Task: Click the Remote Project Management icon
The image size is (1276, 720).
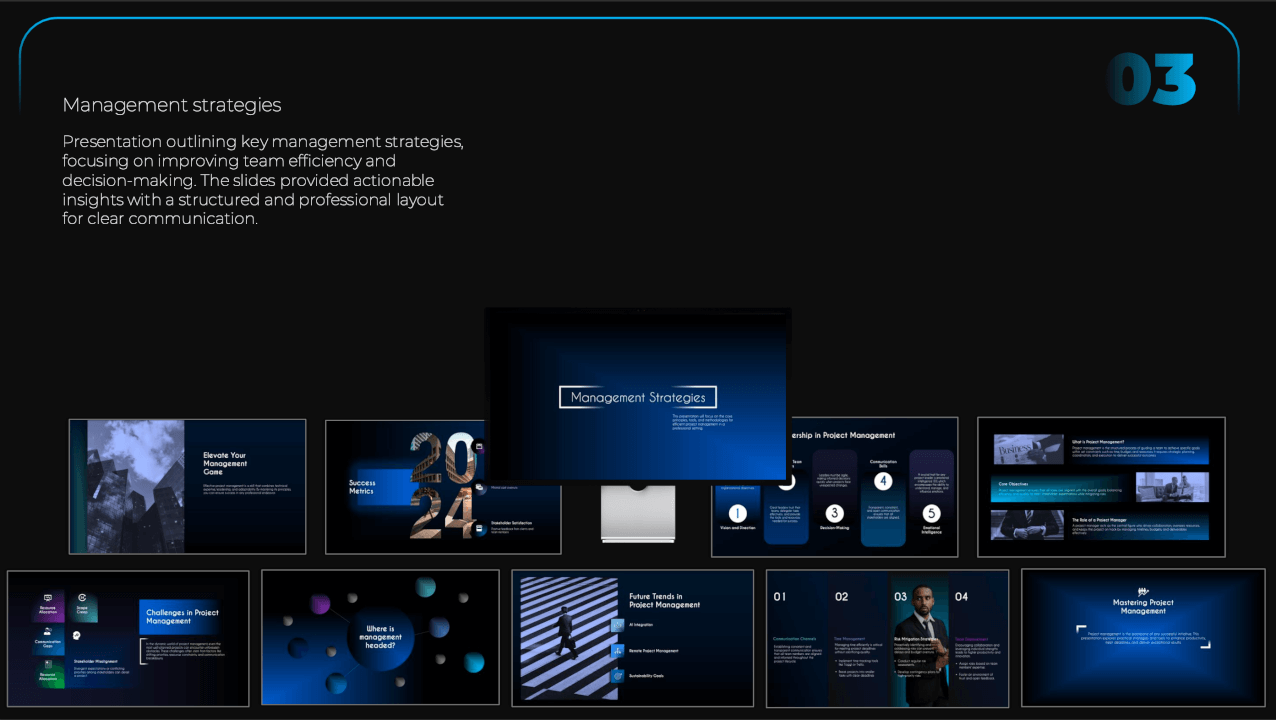Action: (x=617, y=652)
